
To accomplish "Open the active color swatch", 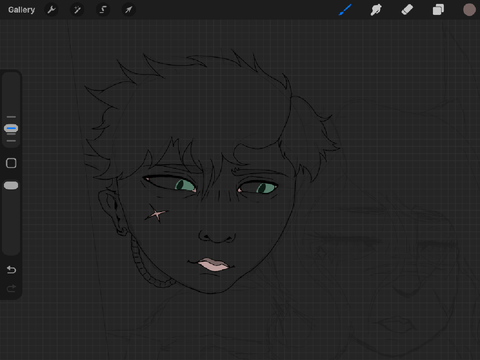I will pos(469,10).
